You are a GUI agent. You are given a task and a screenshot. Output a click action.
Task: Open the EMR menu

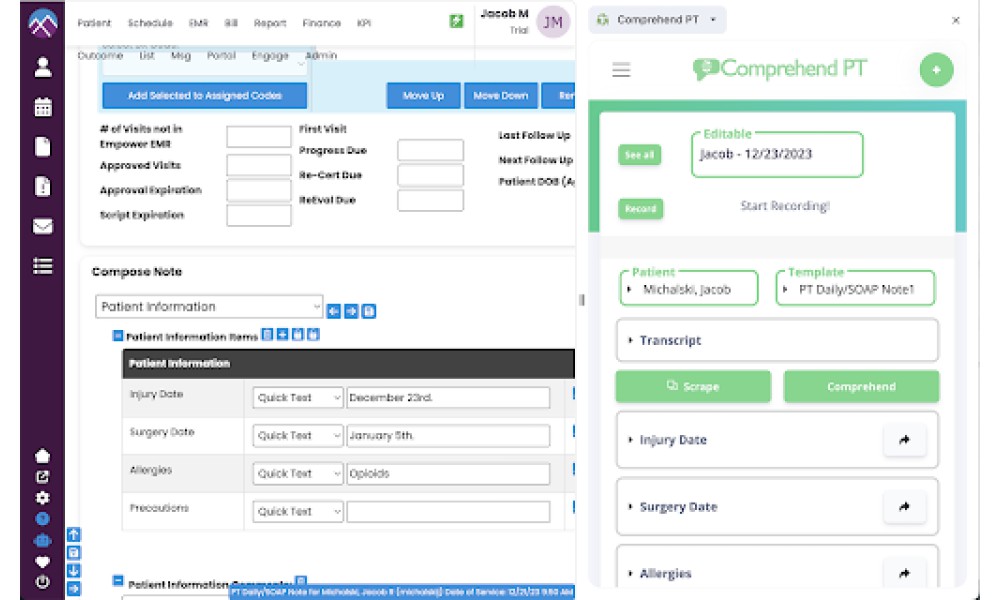(198, 23)
